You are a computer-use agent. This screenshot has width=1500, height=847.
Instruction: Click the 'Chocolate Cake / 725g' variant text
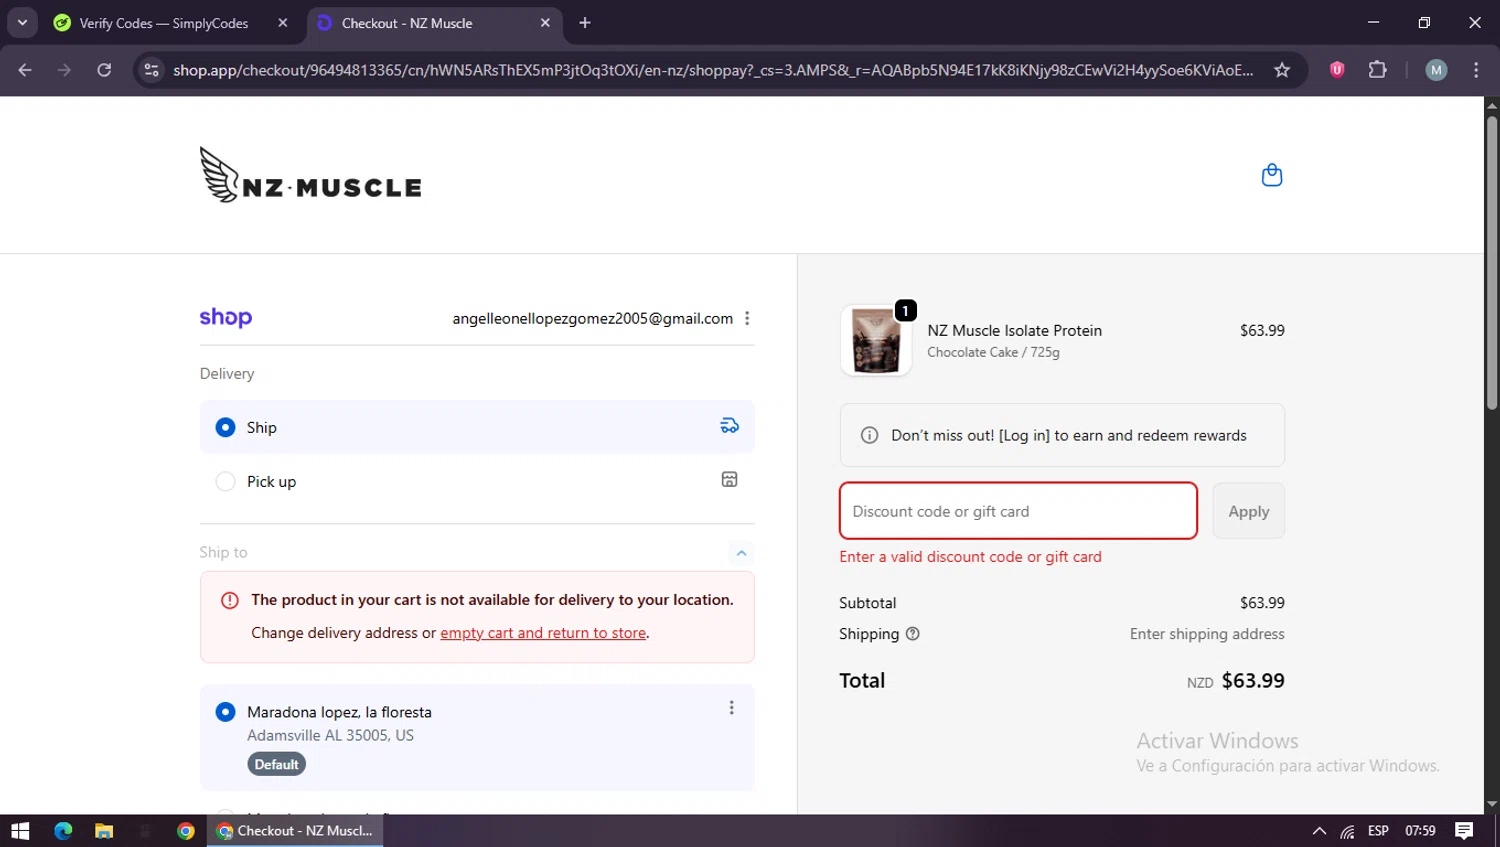tap(993, 352)
